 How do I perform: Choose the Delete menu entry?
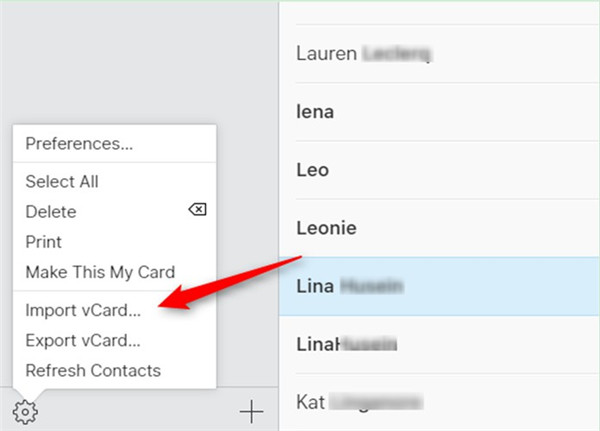click(x=51, y=212)
